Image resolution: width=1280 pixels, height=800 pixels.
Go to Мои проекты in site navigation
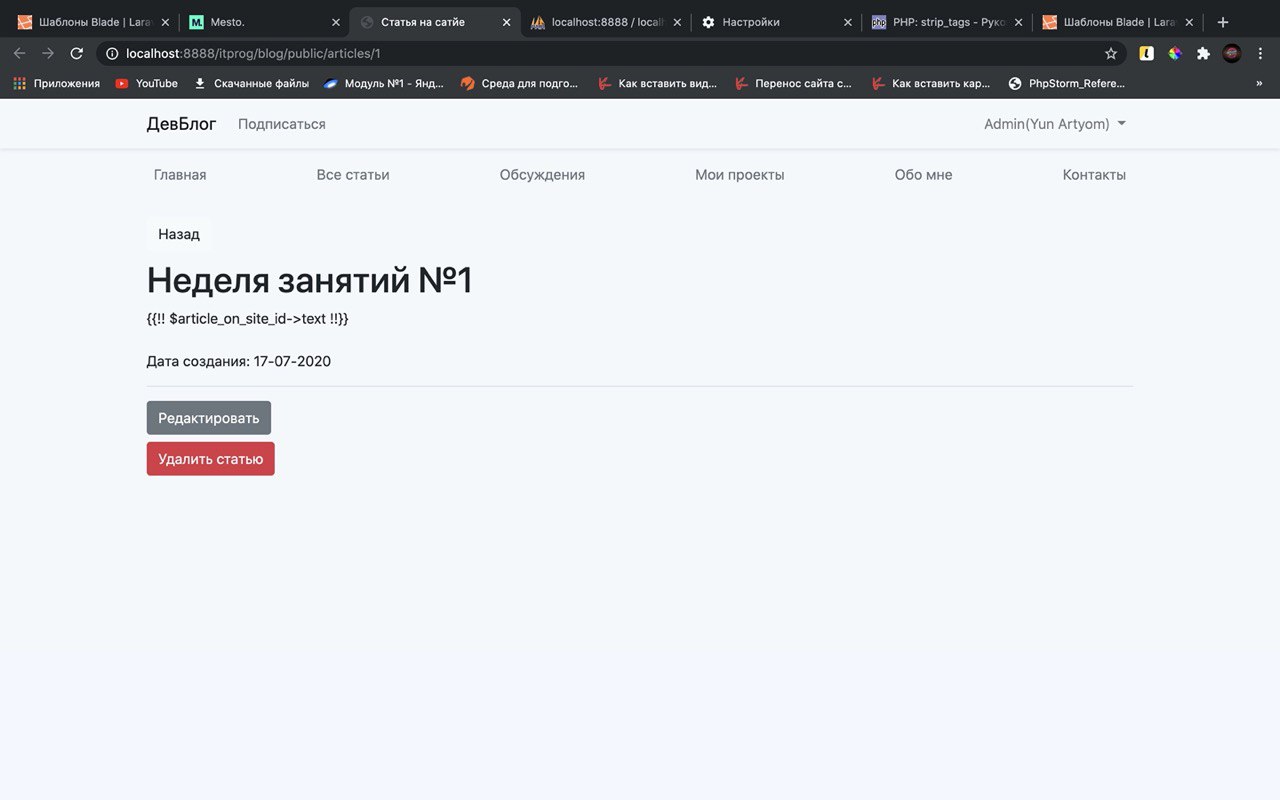pyautogui.click(x=740, y=175)
